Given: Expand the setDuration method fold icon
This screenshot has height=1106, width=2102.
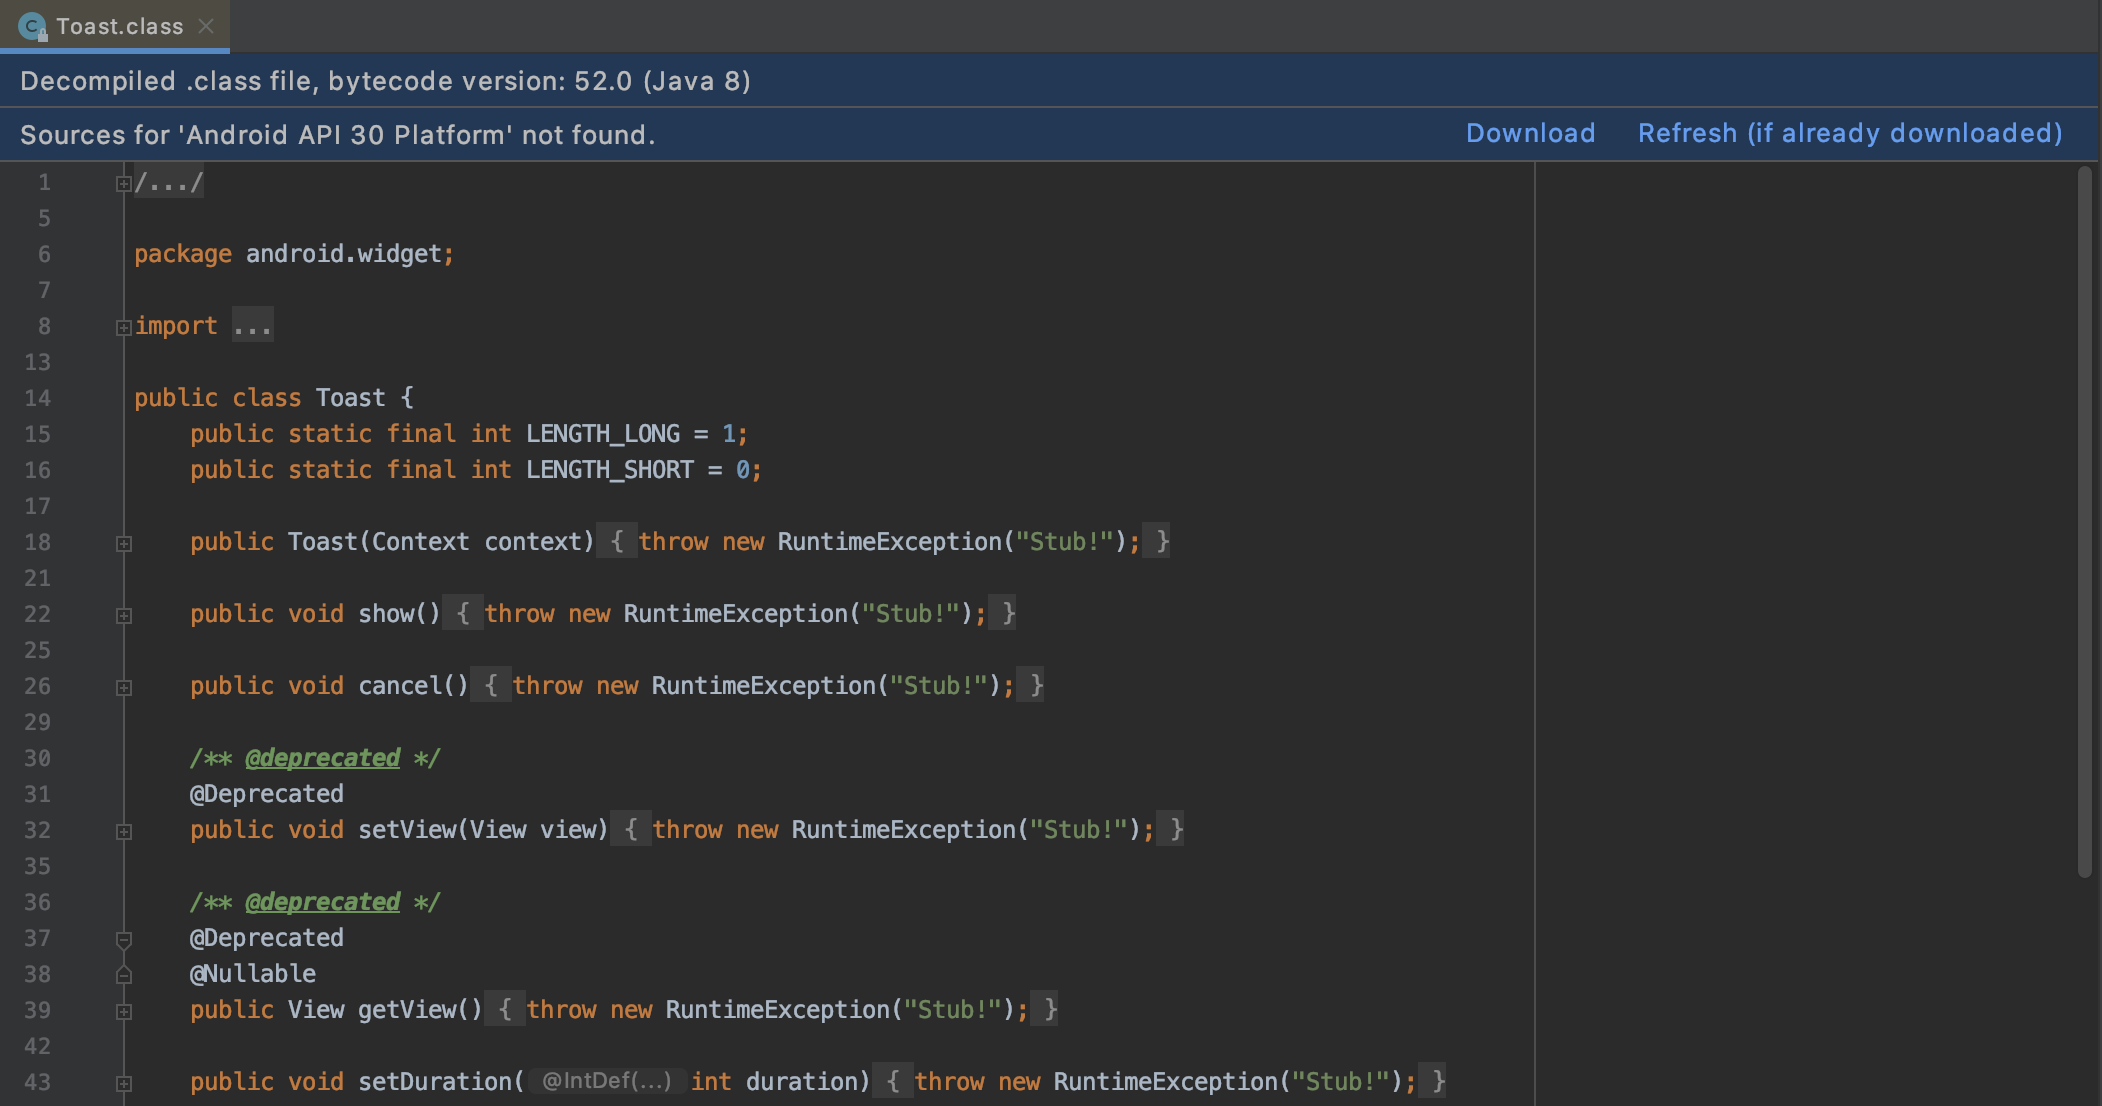Looking at the screenshot, I should click(x=123, y=1083).
